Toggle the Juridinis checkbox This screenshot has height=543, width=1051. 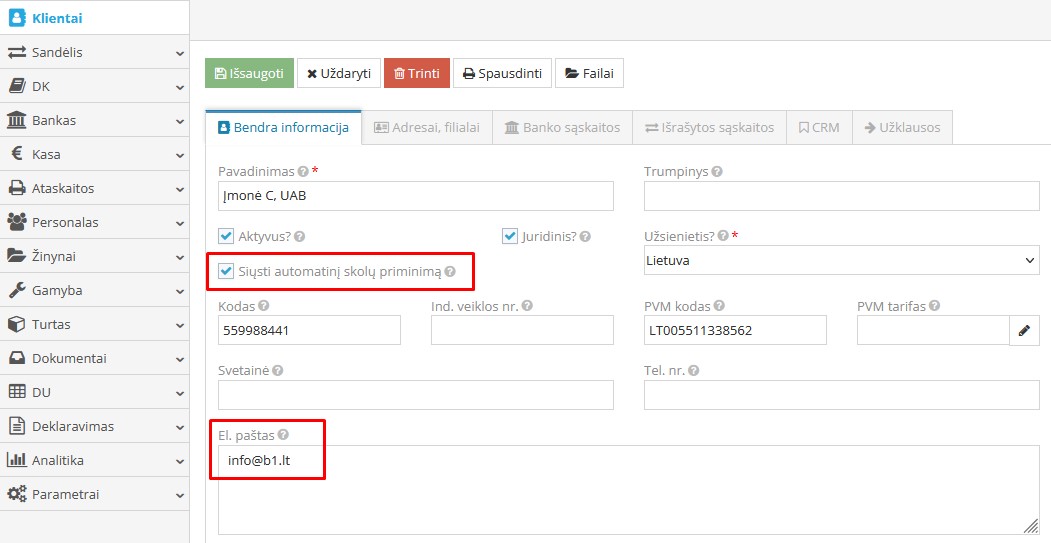(510, 237)
